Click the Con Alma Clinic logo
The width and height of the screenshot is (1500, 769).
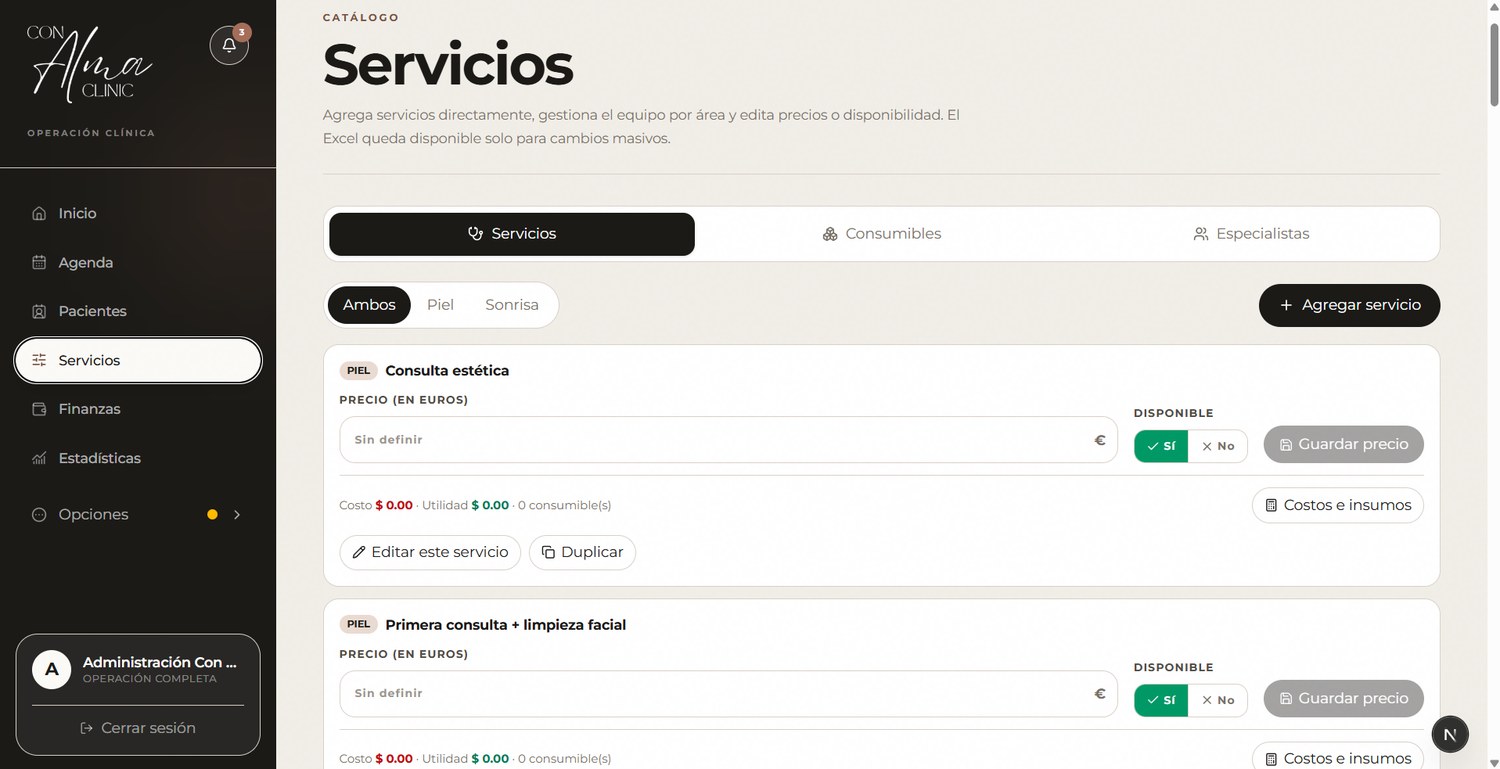pos(89,64)
